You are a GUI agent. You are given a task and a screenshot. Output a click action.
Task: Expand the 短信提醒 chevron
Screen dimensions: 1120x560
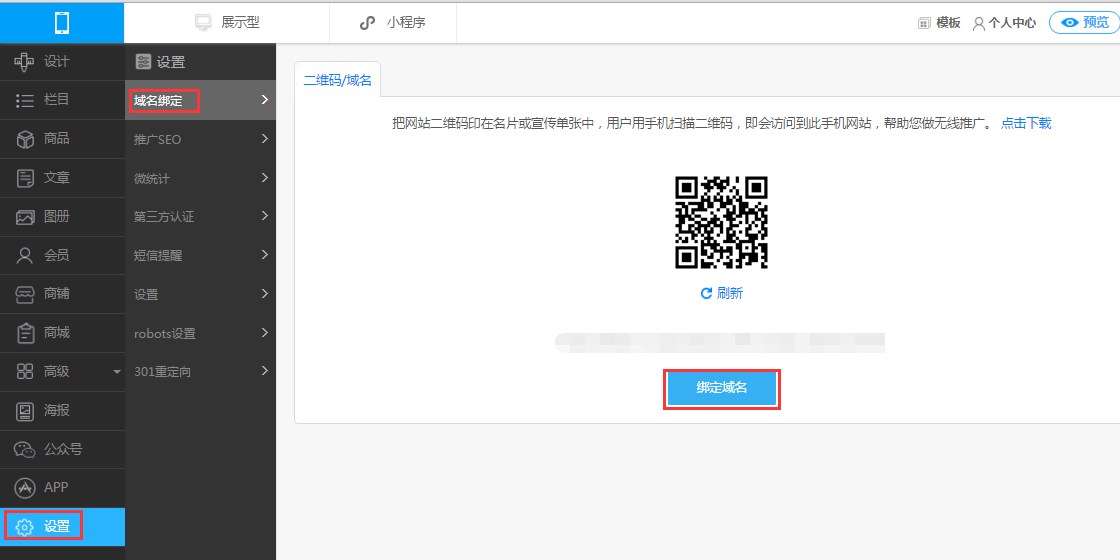click(x=264, y=254)
